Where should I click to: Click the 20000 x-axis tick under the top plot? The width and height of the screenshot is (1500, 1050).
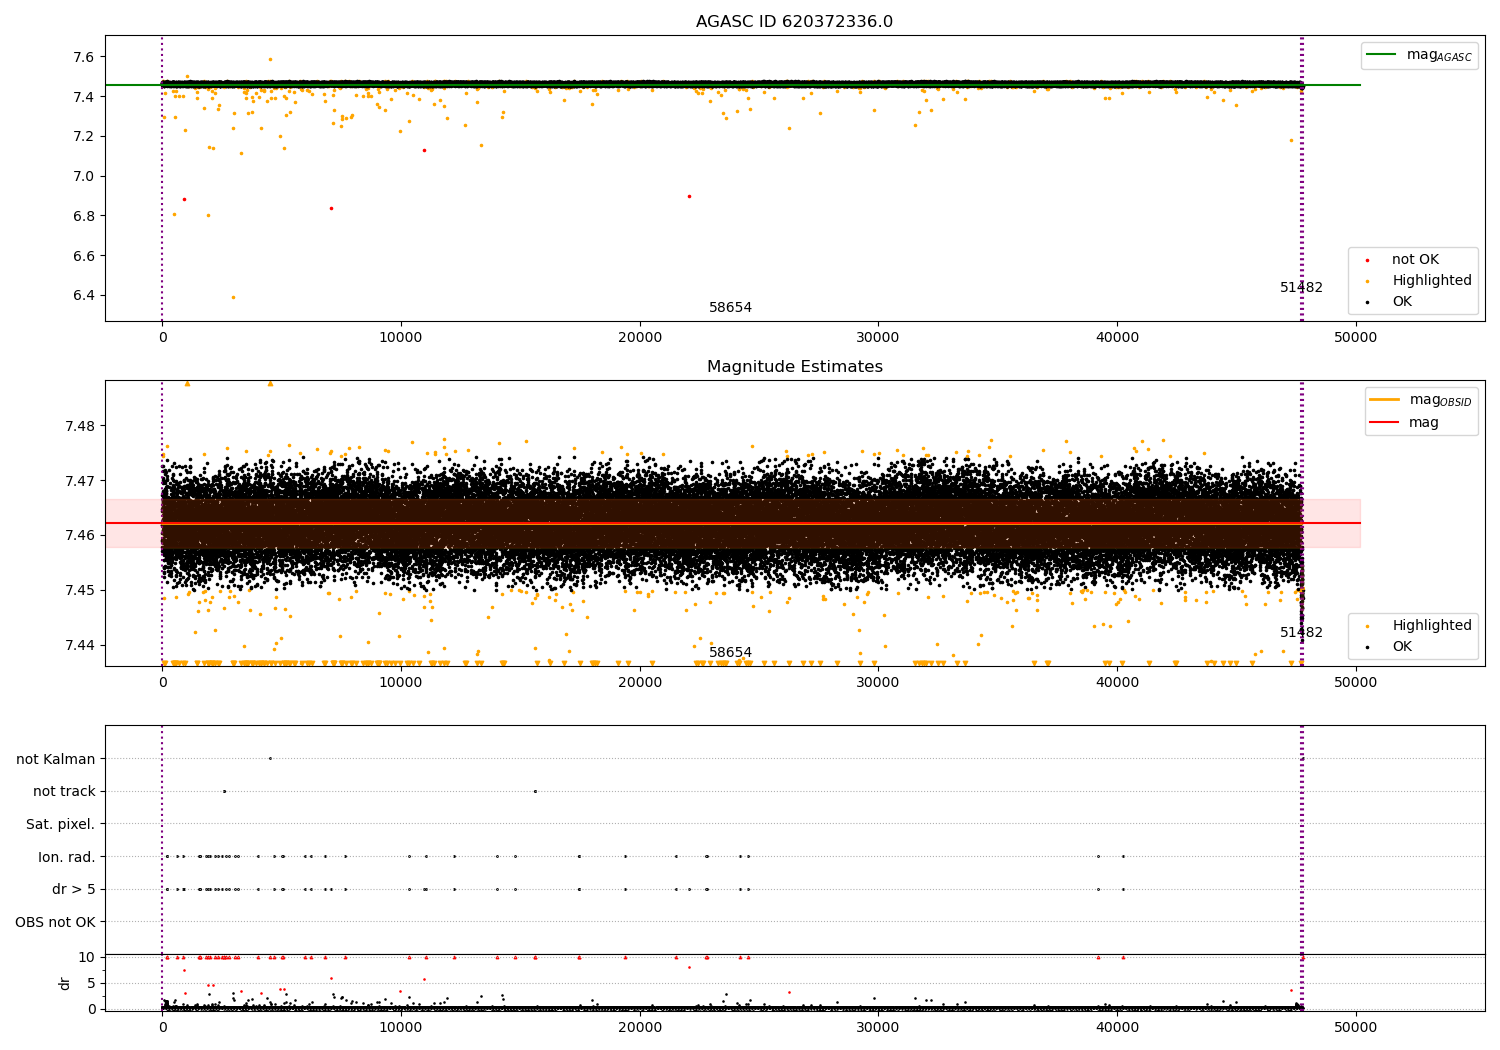tap(640, 337)
